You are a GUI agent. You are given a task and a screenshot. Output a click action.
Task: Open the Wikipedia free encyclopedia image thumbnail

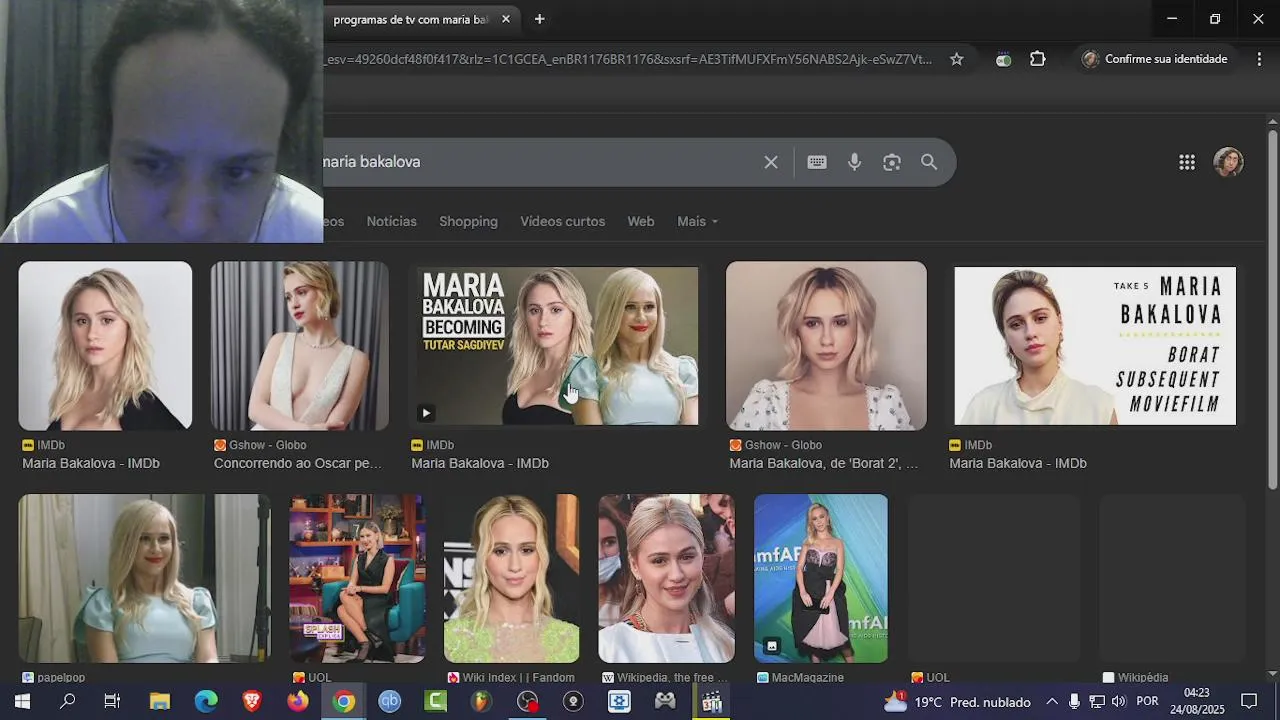click(x=666, y=578)
